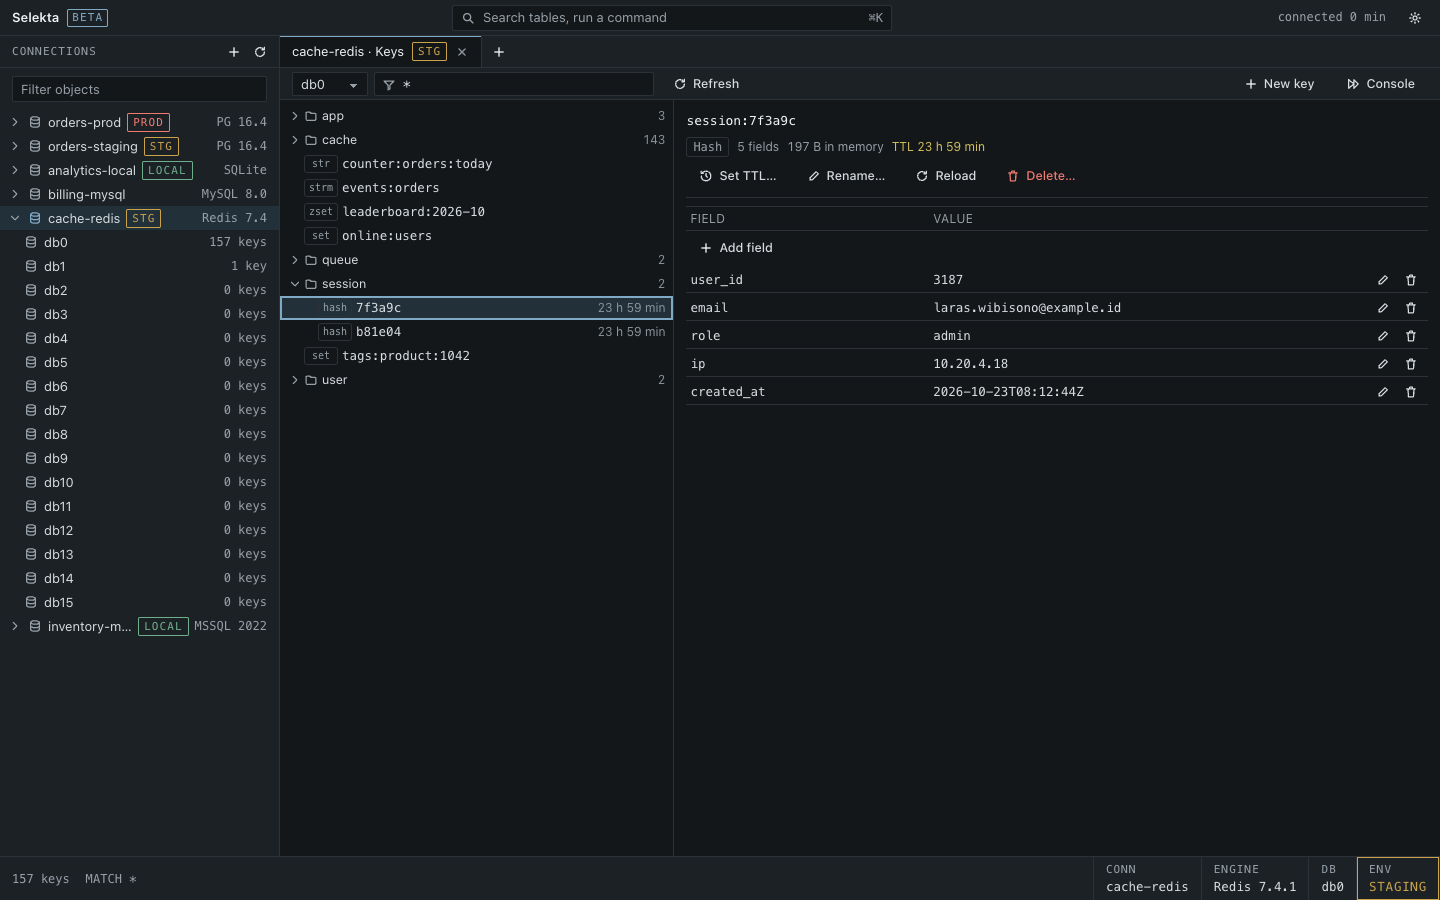Edit the created_at field value
The image size is (1440, 900).
(1383, 392)
